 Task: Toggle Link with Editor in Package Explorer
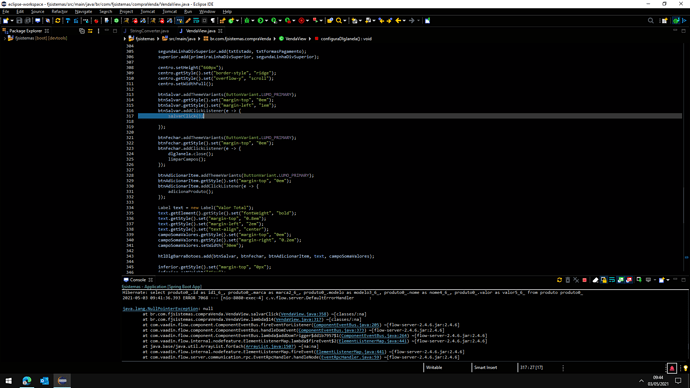click(90, 31)
